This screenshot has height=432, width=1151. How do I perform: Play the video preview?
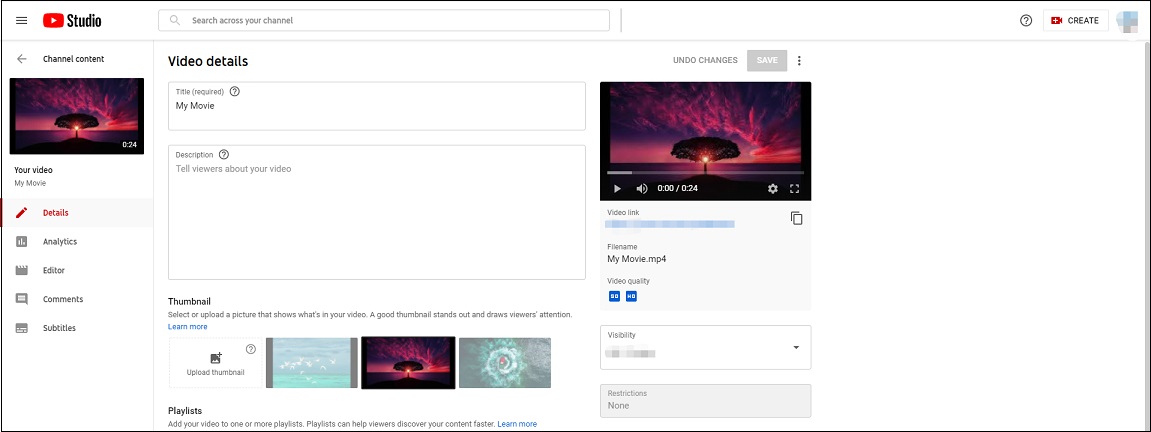coord(617,188)
